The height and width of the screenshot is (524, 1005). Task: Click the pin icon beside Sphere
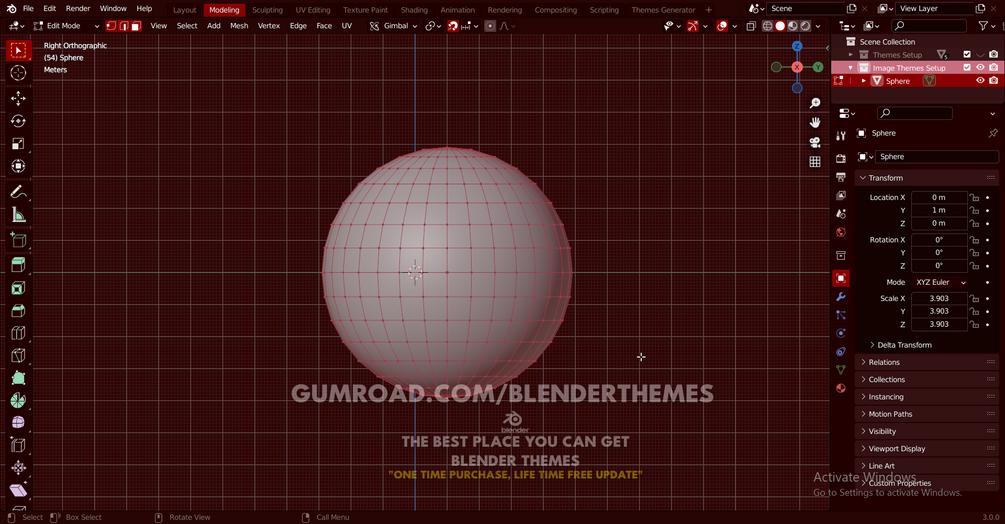click(992, 133)
